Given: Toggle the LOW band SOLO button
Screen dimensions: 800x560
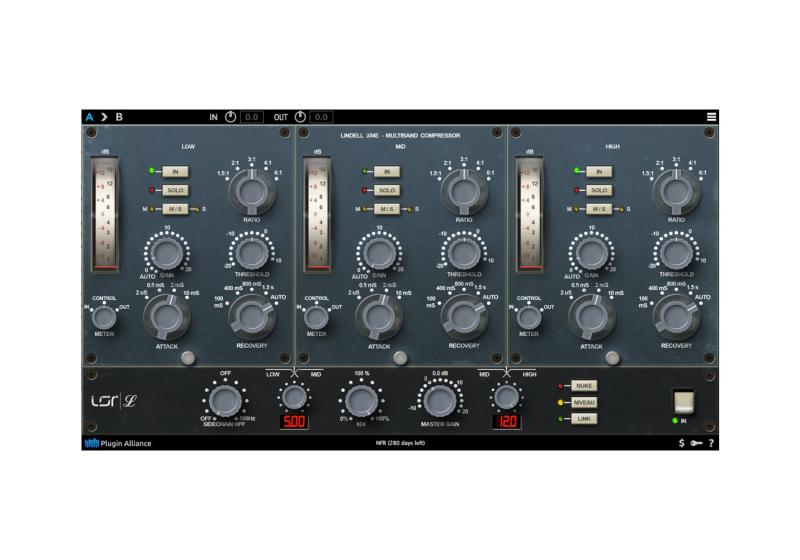Looking at the screenshot, I should [175, 190].
